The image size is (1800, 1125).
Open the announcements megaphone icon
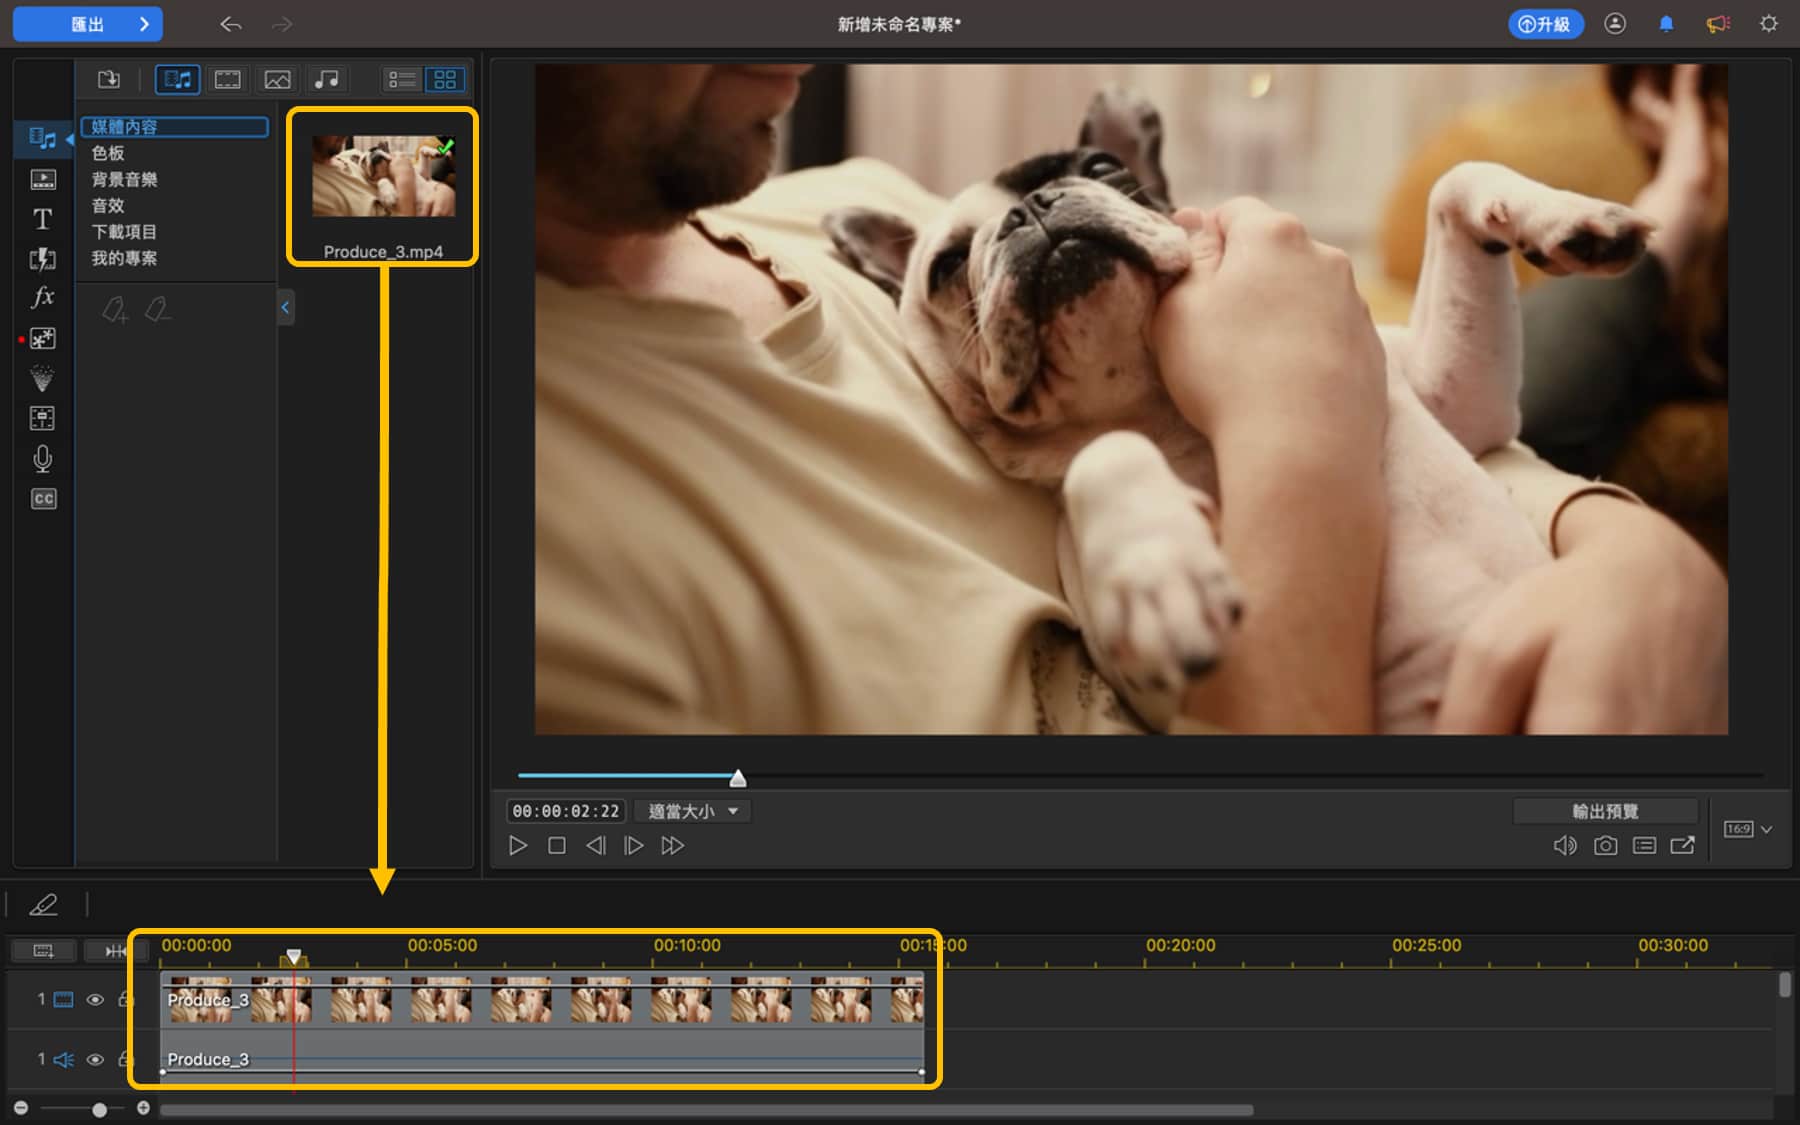click(x=1718, y=24)
